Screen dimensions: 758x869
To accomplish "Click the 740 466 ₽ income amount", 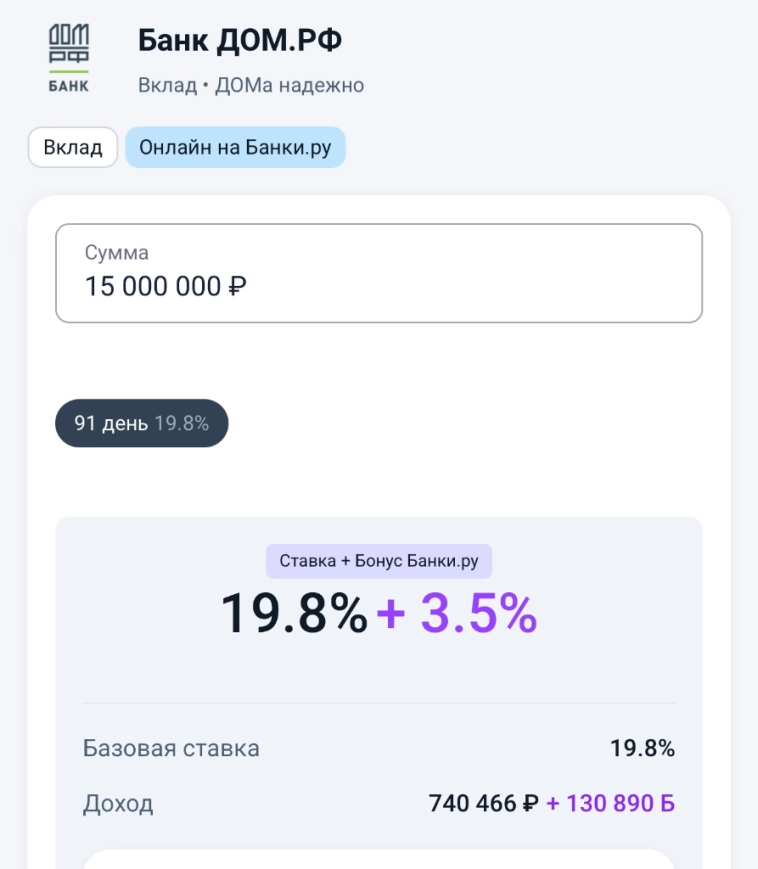I will click(x=483, y=803).
